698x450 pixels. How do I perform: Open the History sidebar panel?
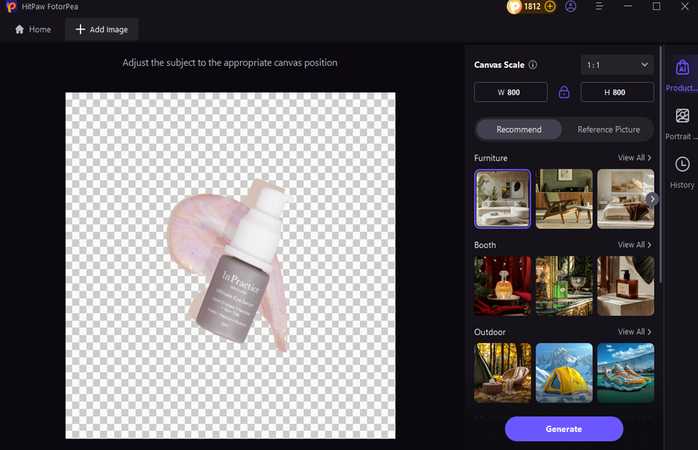click(682, 172)
